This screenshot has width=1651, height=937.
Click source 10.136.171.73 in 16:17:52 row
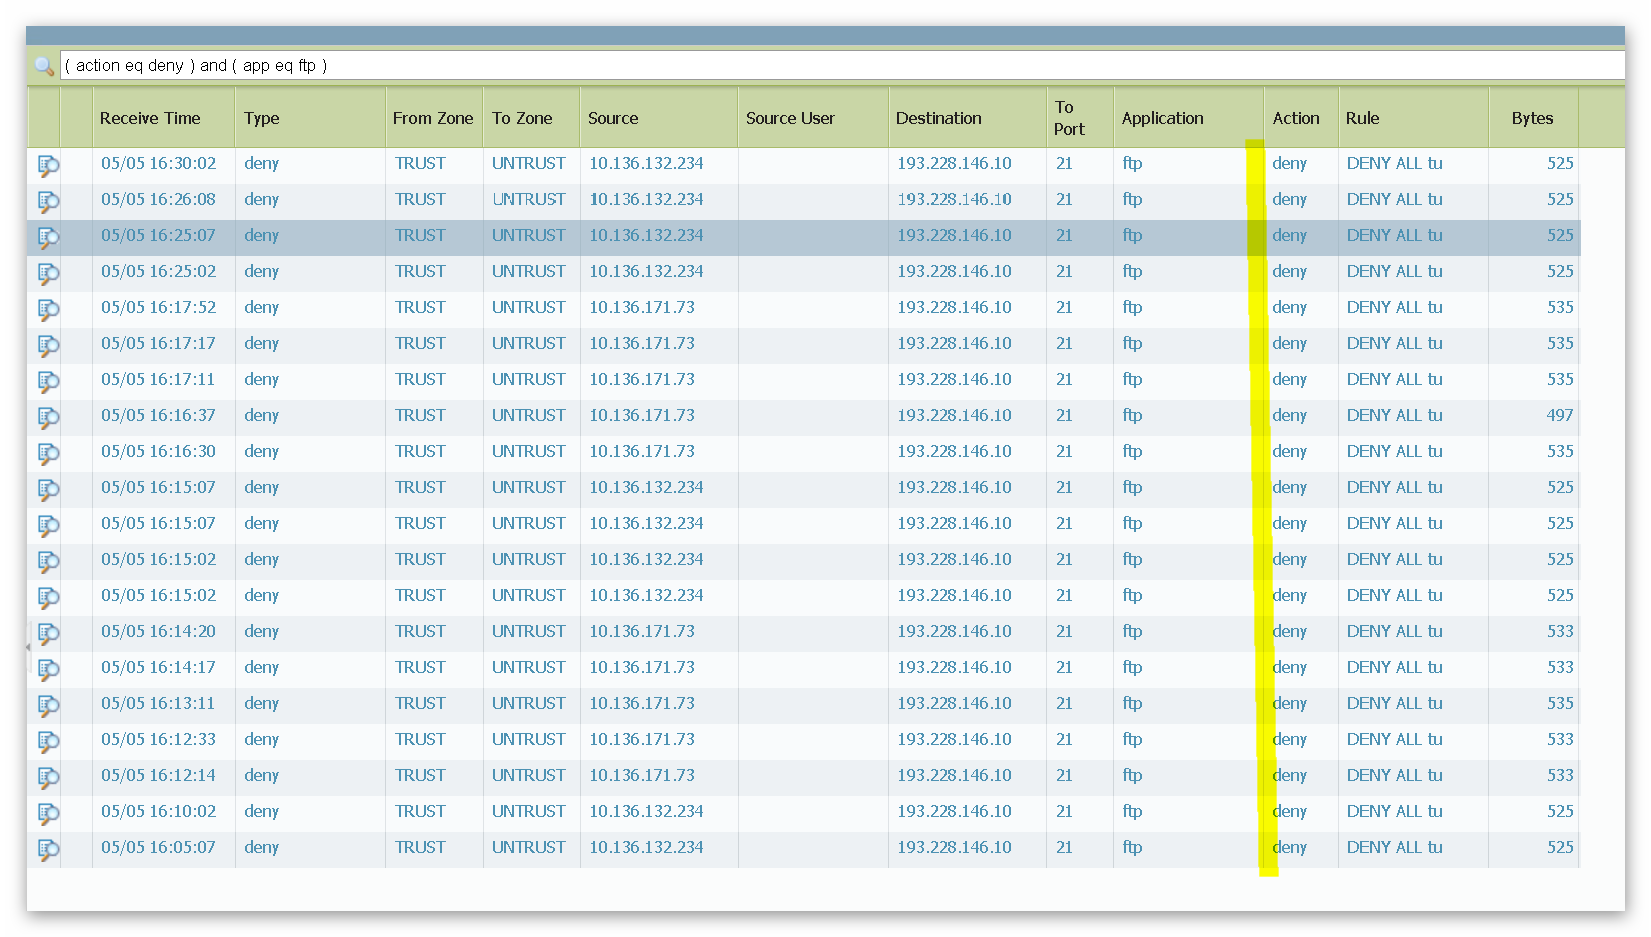642,307
